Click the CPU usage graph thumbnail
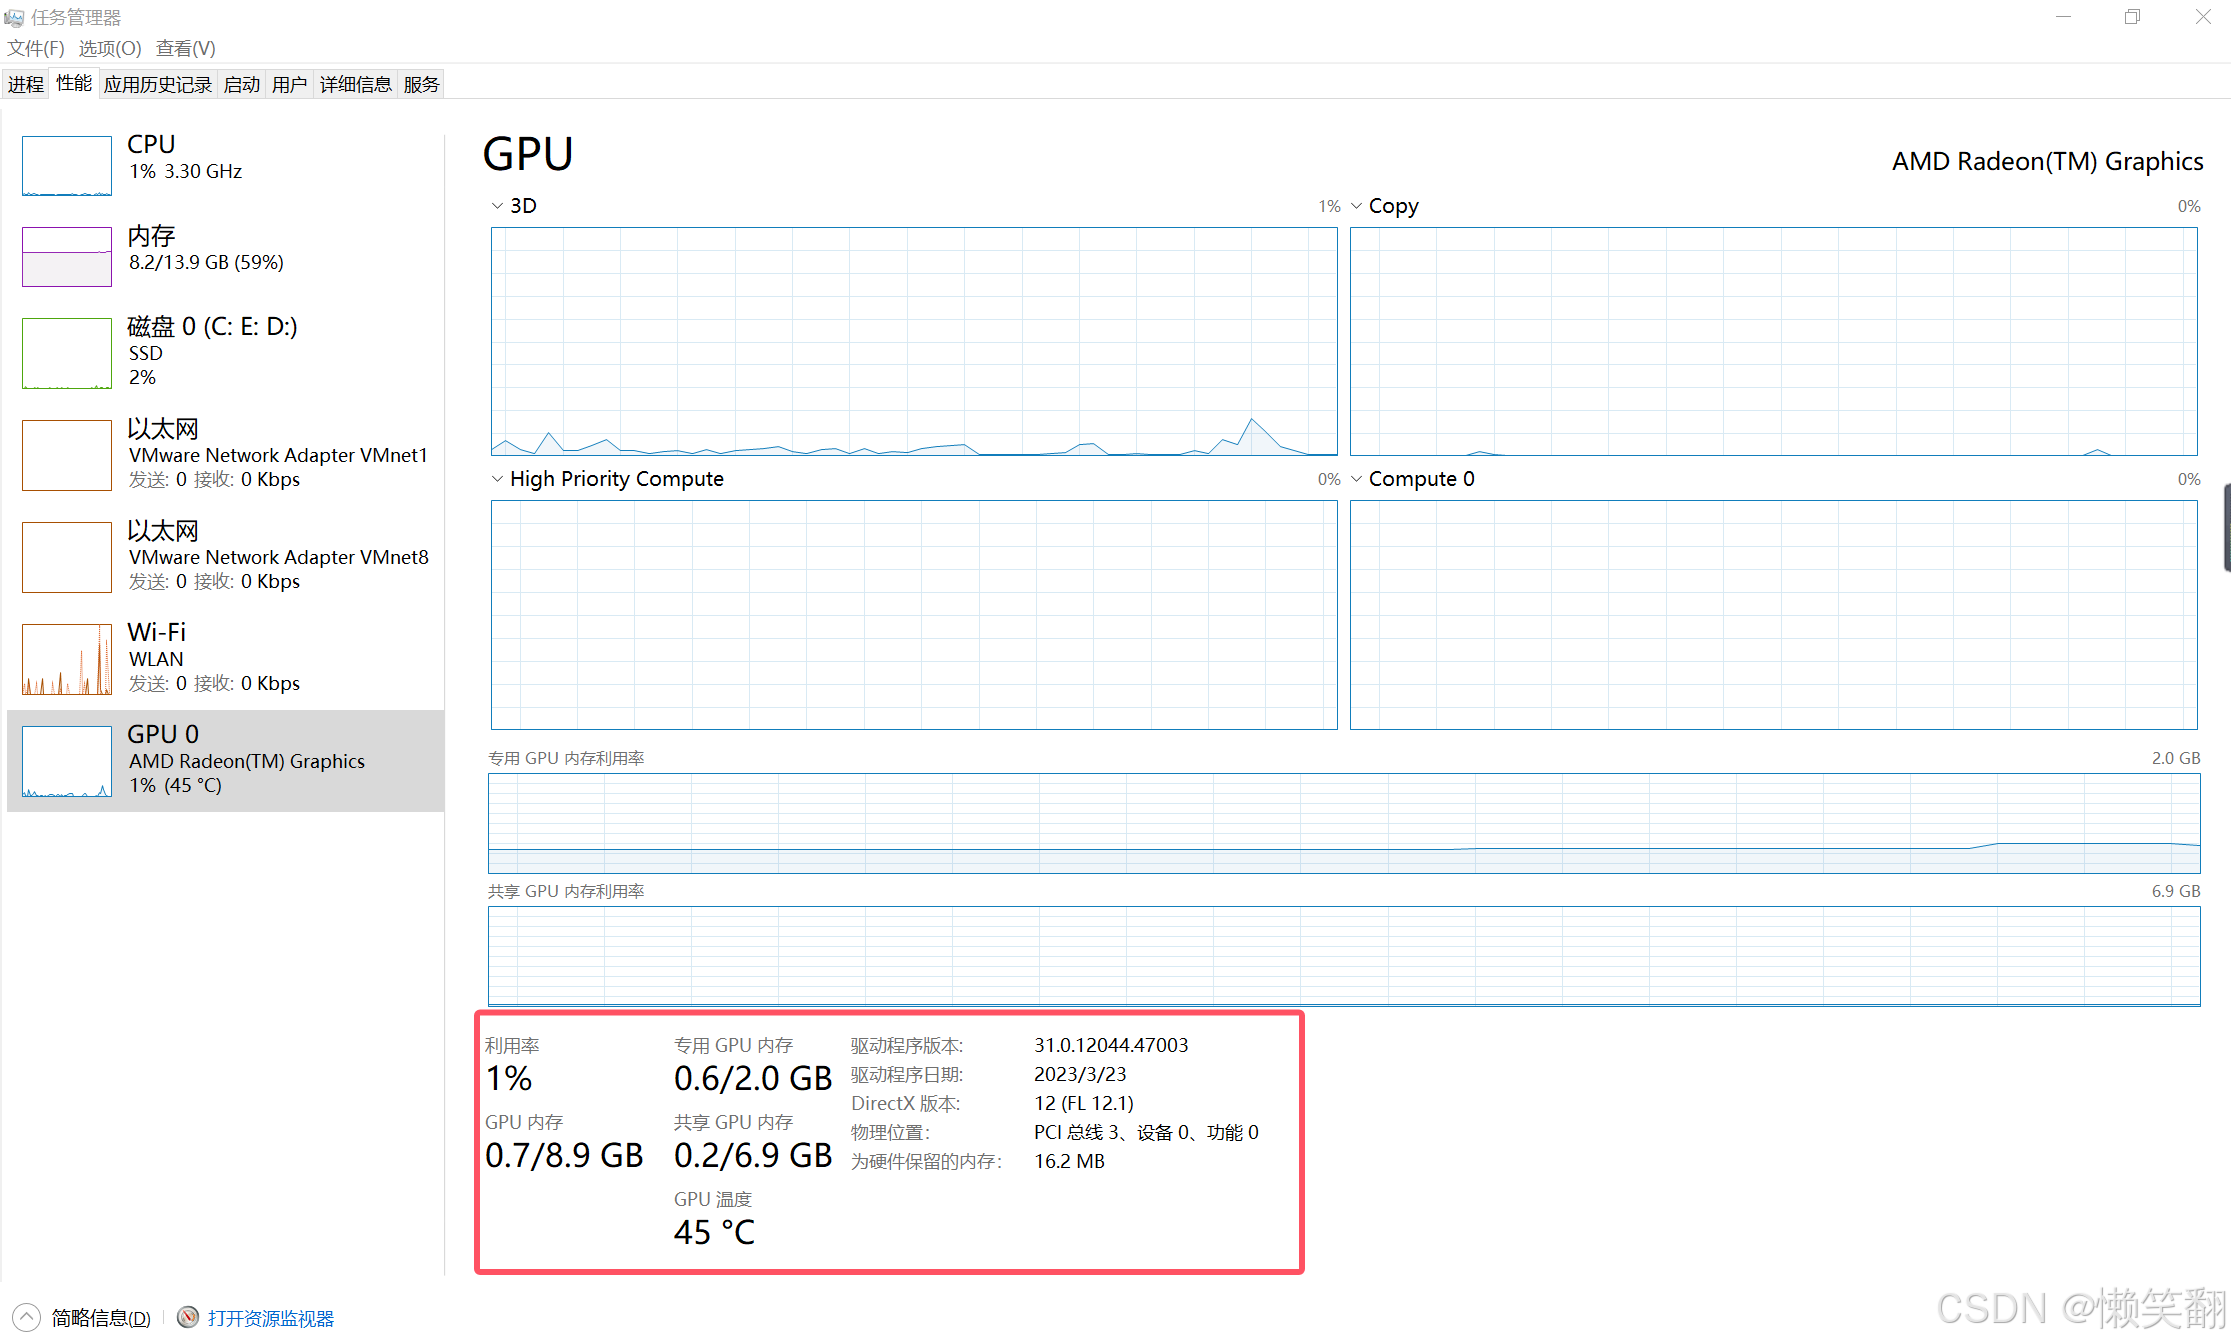Viewport: 2231px width, 1344px height. point(67,166)
